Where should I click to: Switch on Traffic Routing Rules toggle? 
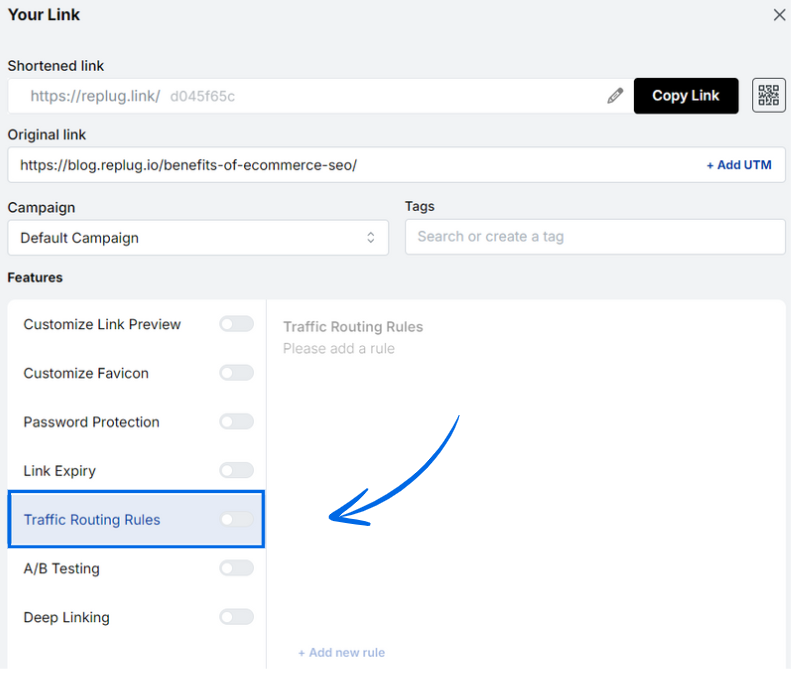(x=236, y=519)
